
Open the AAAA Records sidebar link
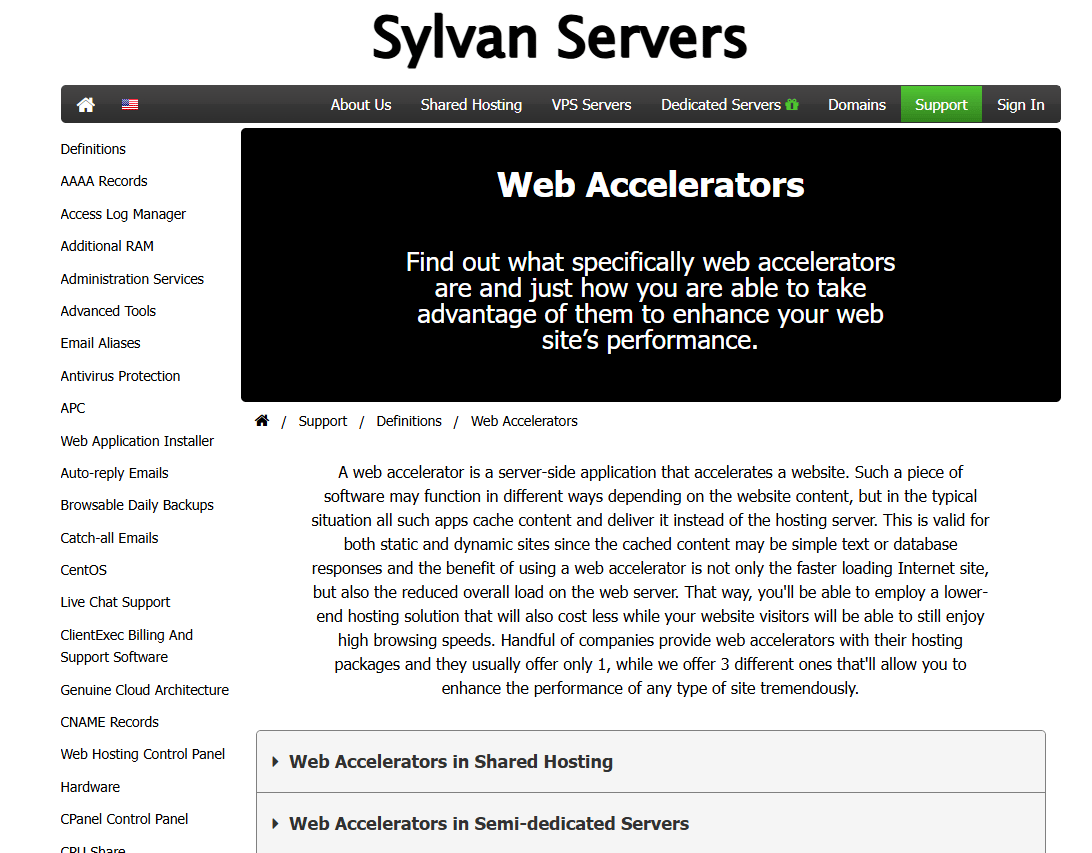104,181
